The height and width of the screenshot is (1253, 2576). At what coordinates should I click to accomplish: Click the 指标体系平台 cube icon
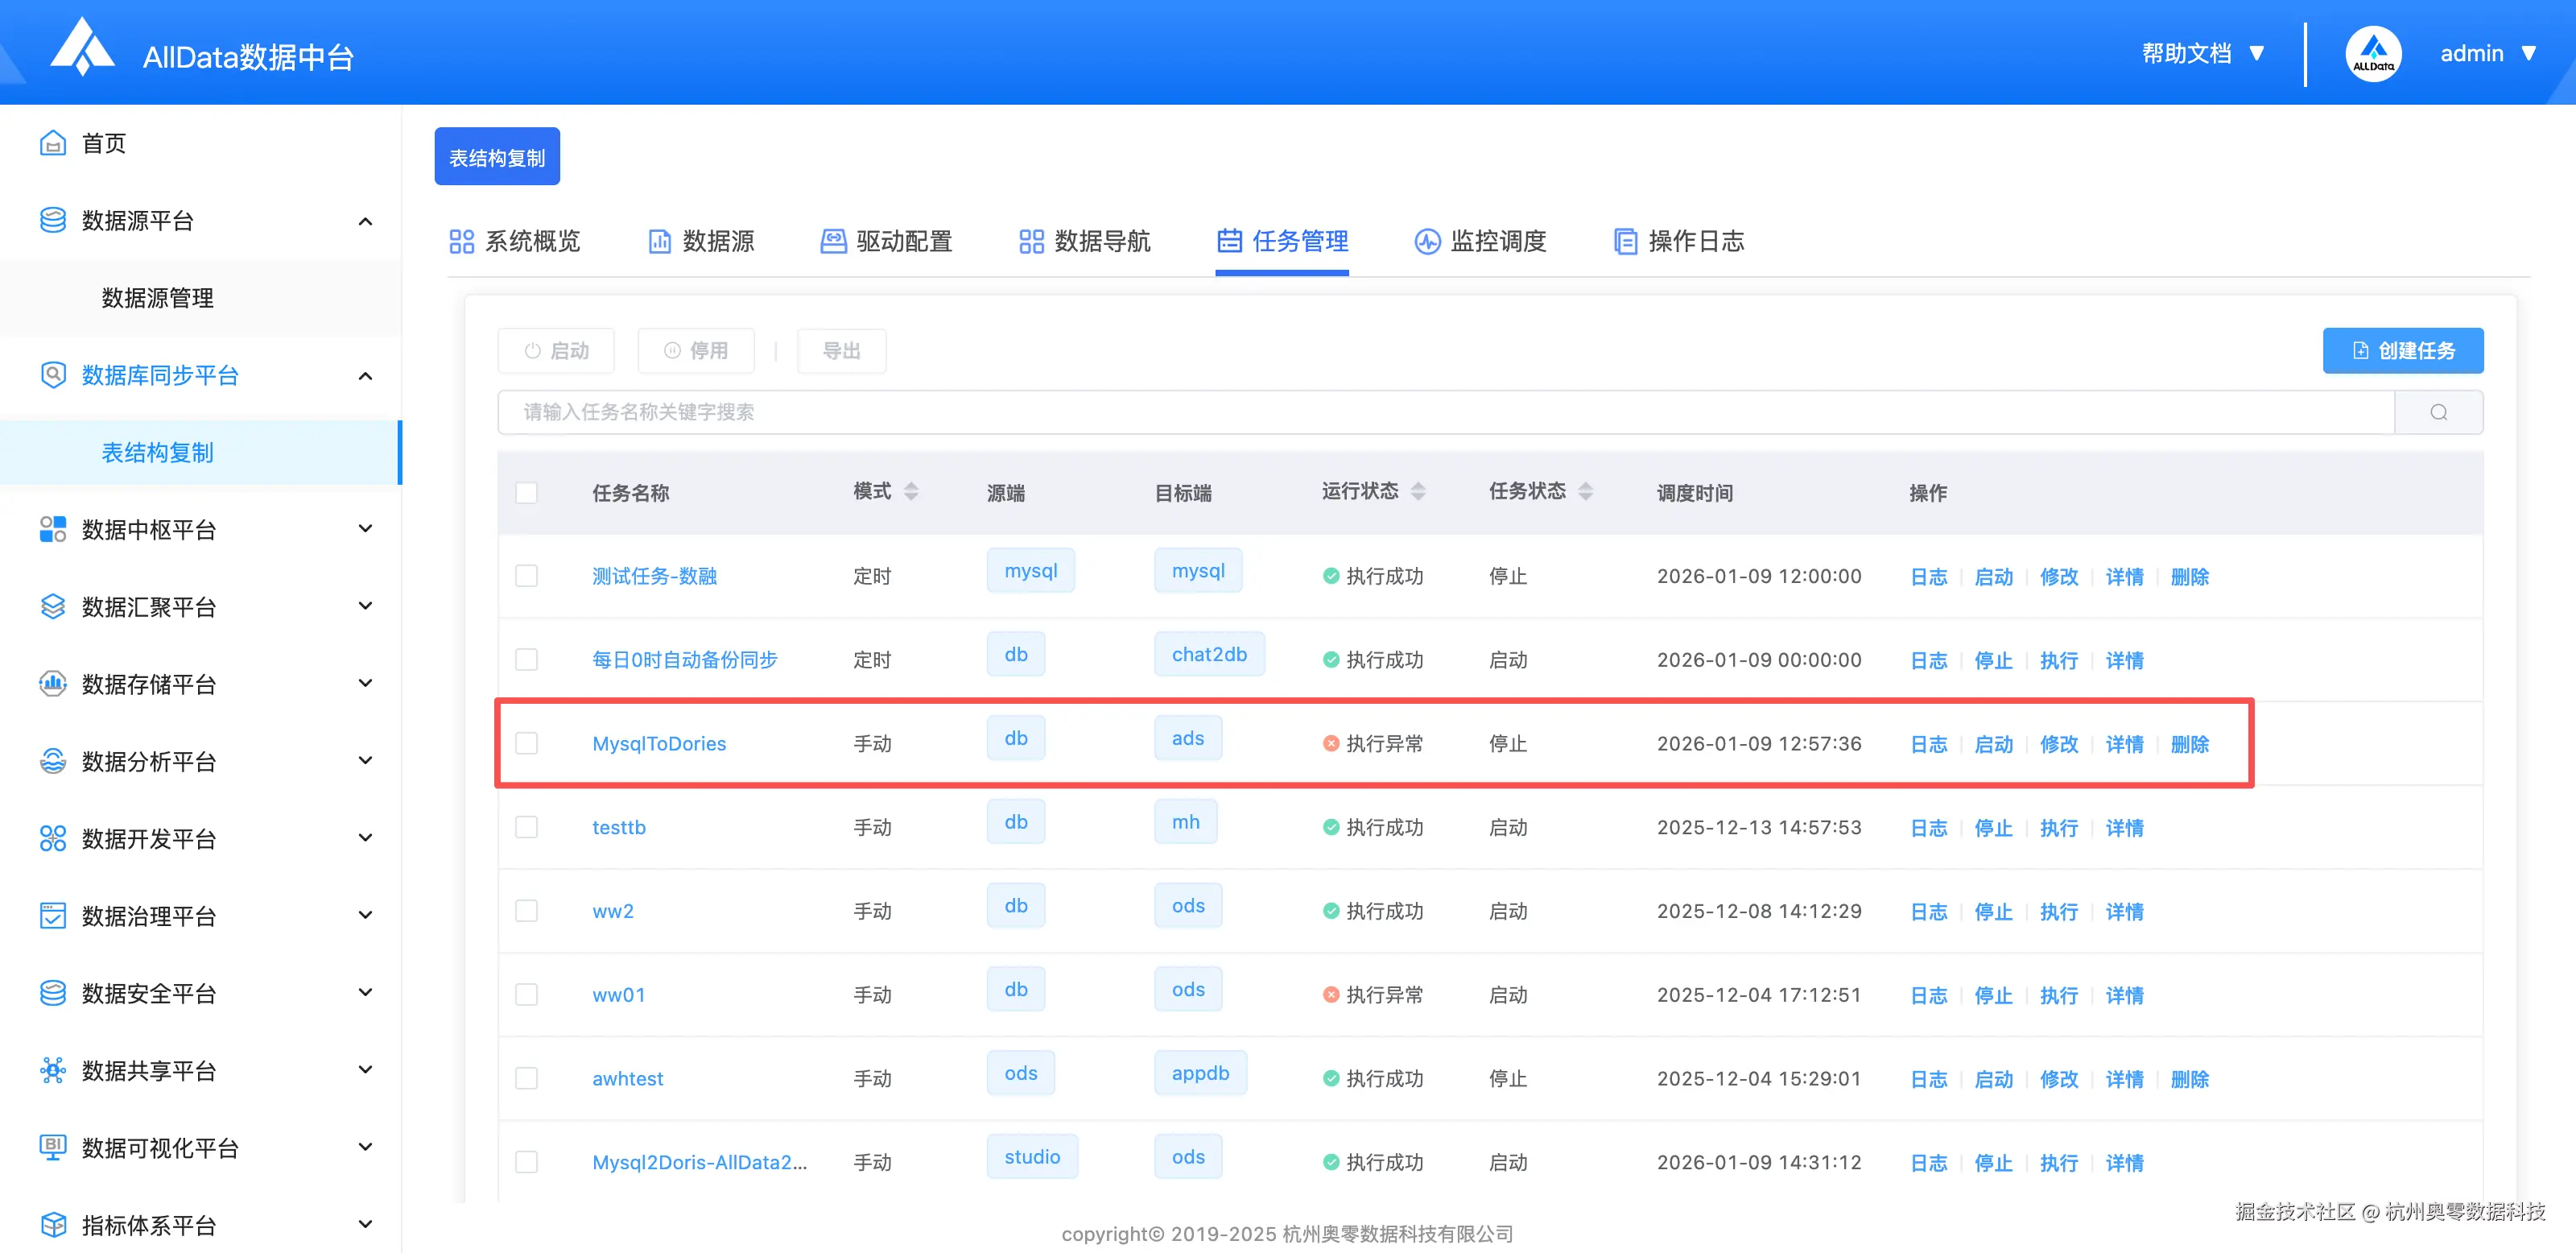53,1225
